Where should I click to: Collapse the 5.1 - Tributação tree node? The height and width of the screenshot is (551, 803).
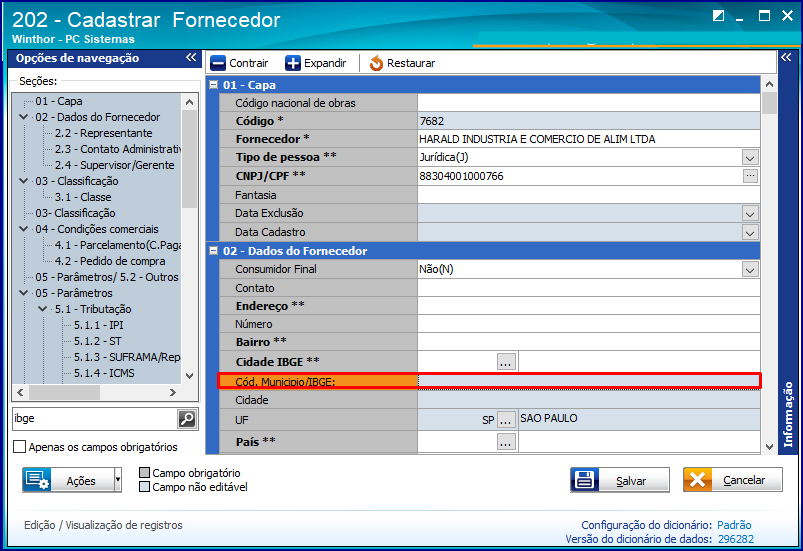pyautogui.click(x=43, y=309)
